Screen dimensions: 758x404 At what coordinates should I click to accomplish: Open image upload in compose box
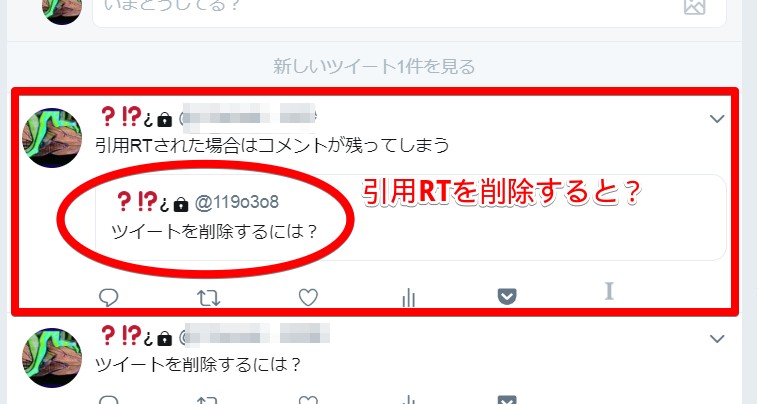coord(695,6)
